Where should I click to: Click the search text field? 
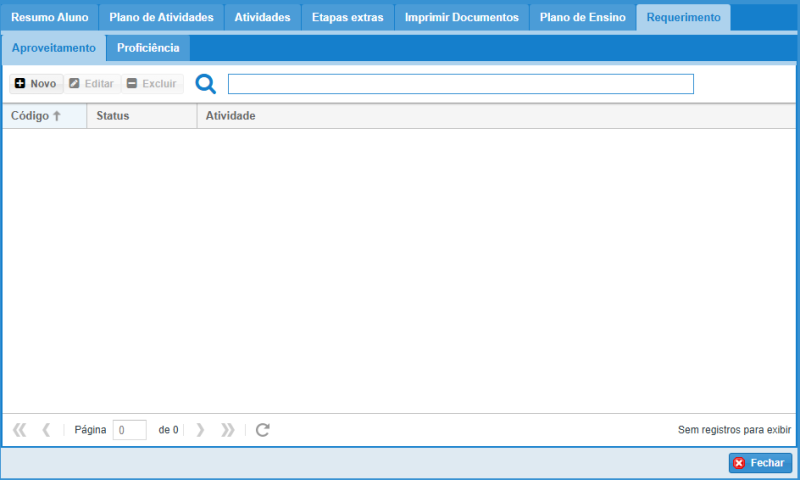[x=460, y=84]
